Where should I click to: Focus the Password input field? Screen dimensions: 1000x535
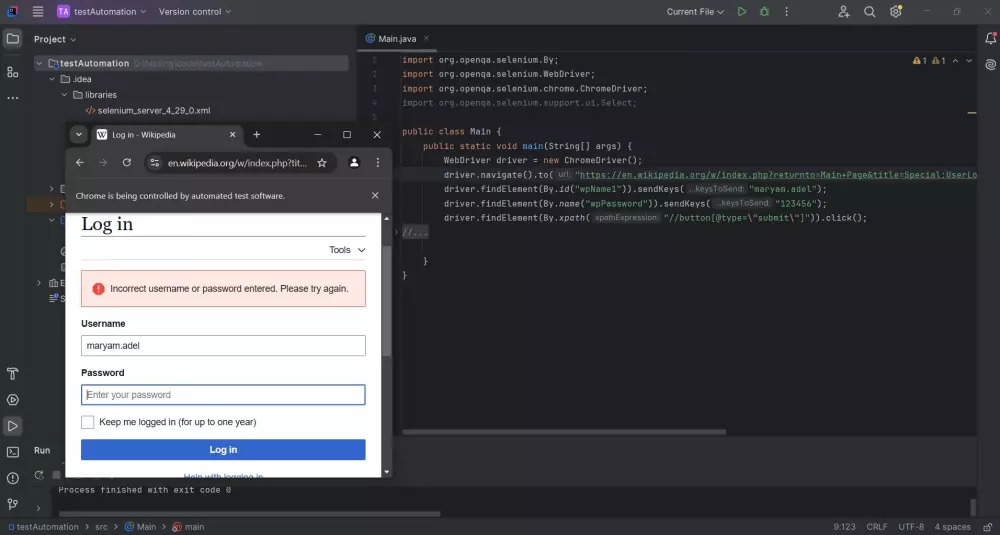coord(223,395)
